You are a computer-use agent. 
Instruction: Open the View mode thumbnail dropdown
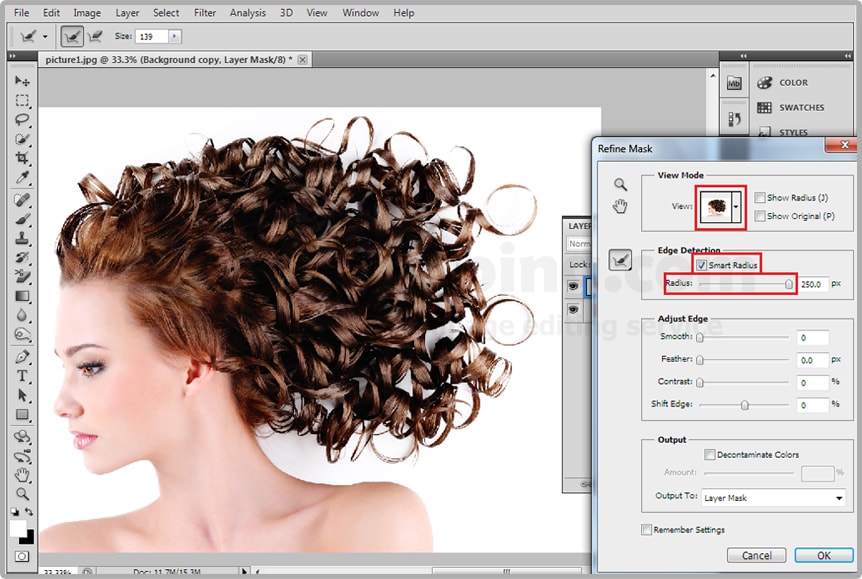(737, 207)
